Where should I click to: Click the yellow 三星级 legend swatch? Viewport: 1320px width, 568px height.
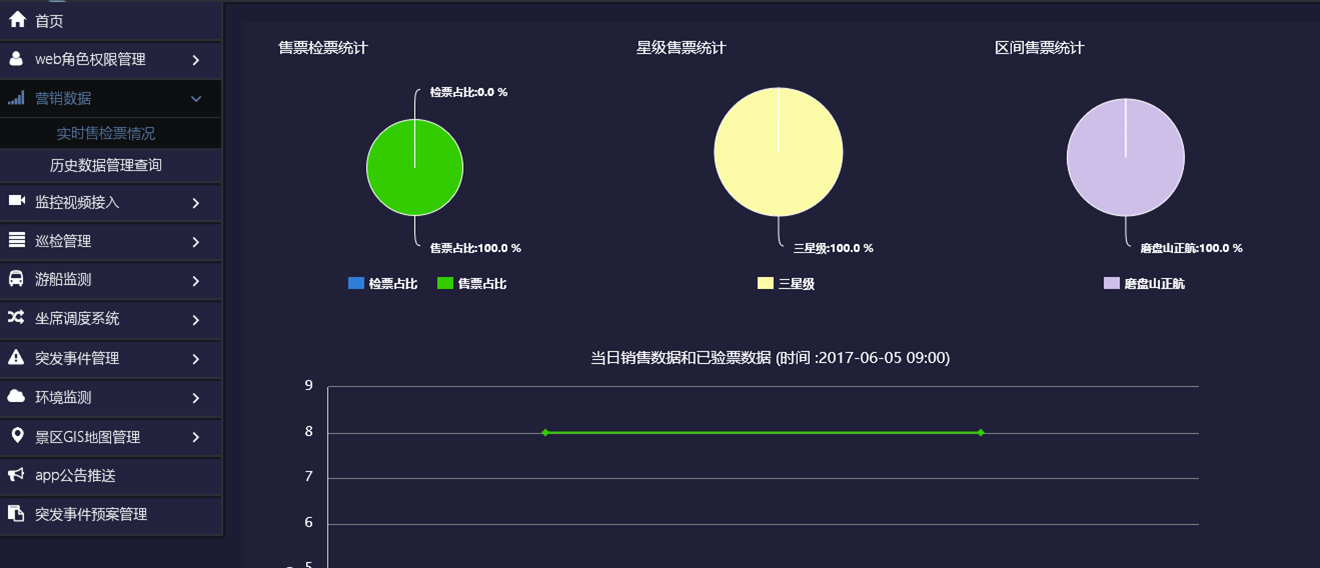click(x=765, y=283)
